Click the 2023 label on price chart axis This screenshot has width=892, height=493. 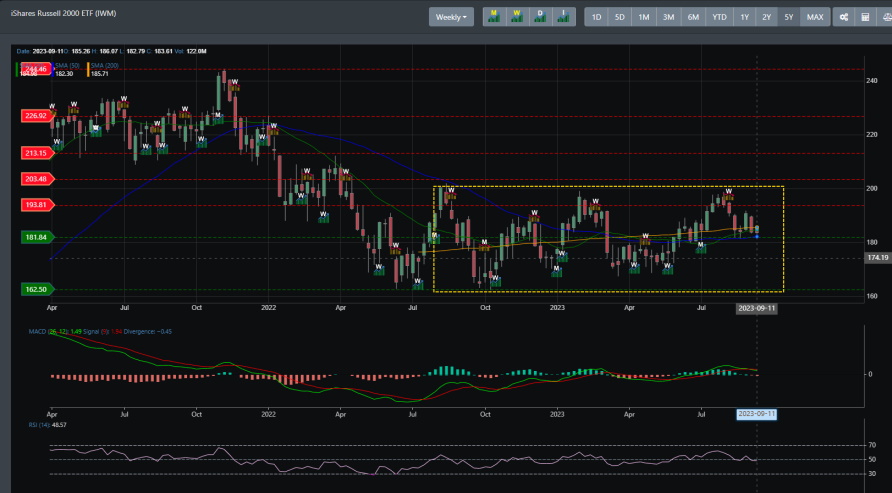pos(557,308)
